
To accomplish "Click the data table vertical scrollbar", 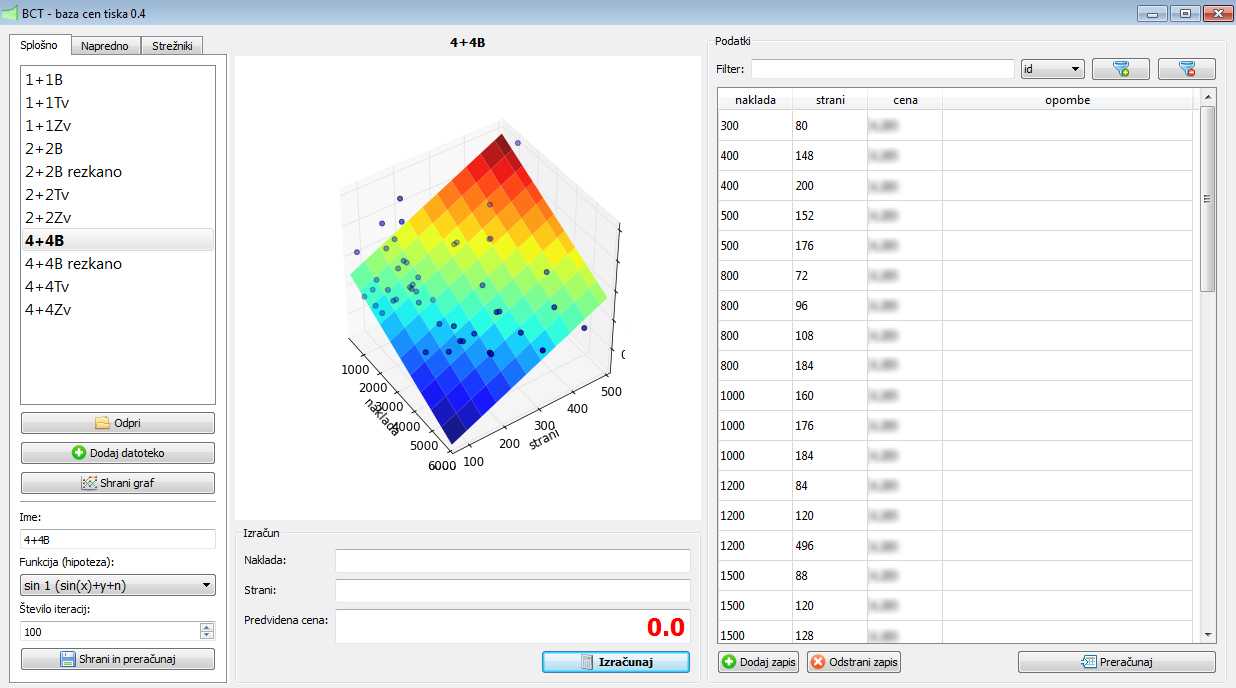I will tap(1207, 200).
